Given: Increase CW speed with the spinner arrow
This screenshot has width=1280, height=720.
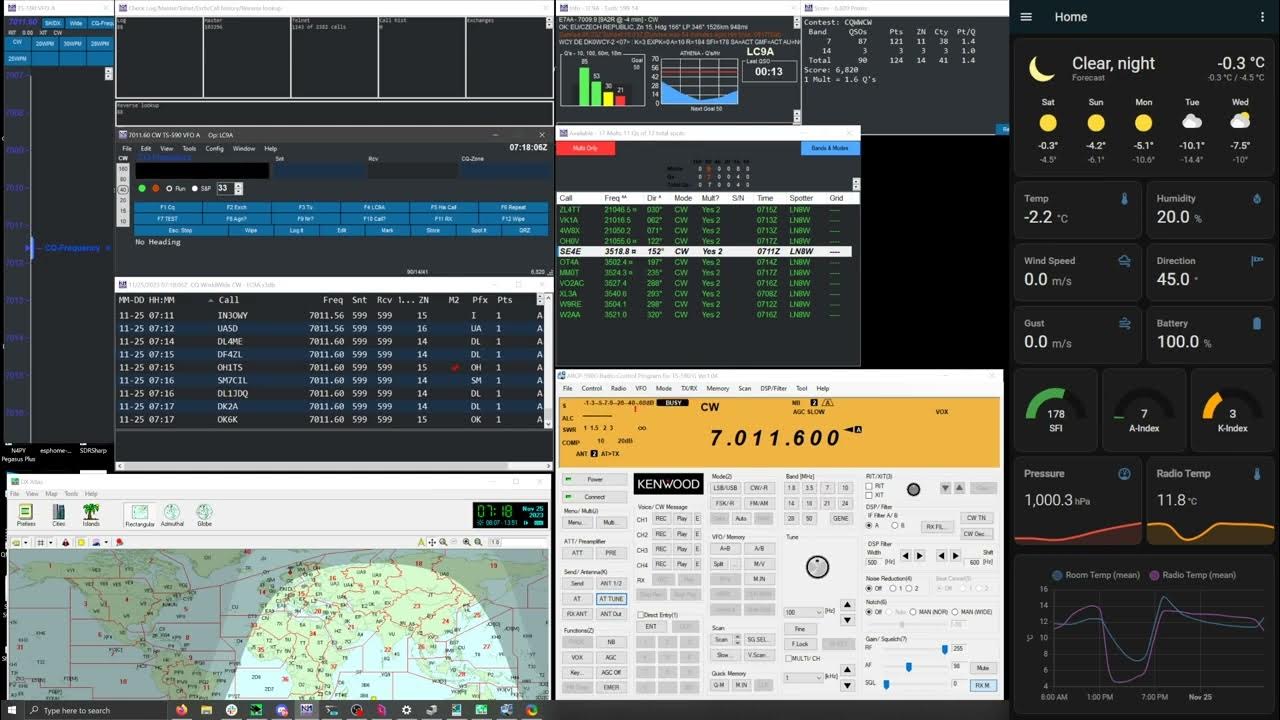Looking at the screenshot, I should (238, 185).
